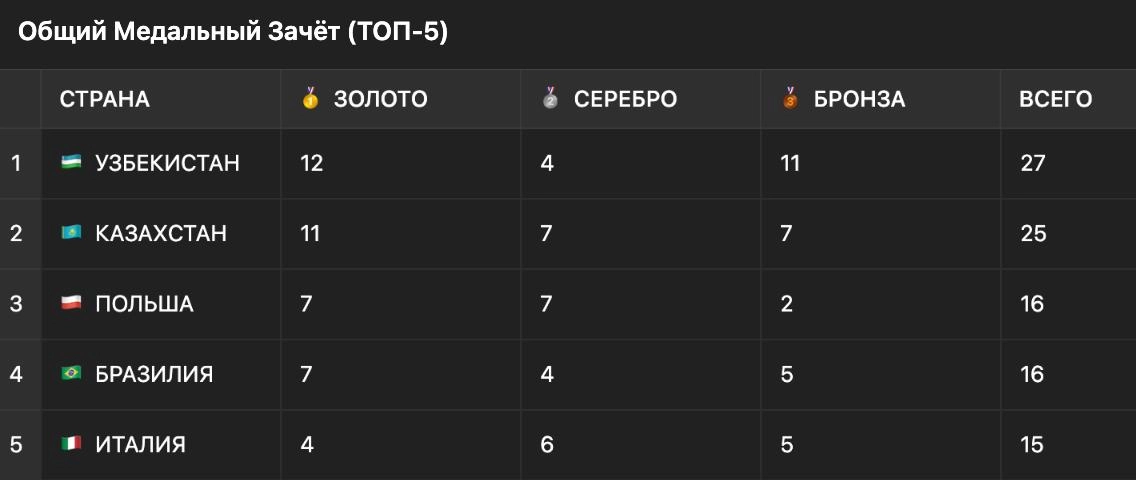Image resolution: width=1136 pixels, height=480 pixels.
Task: Select the КАЗАХСТАН country name
Action: point(161,233)
